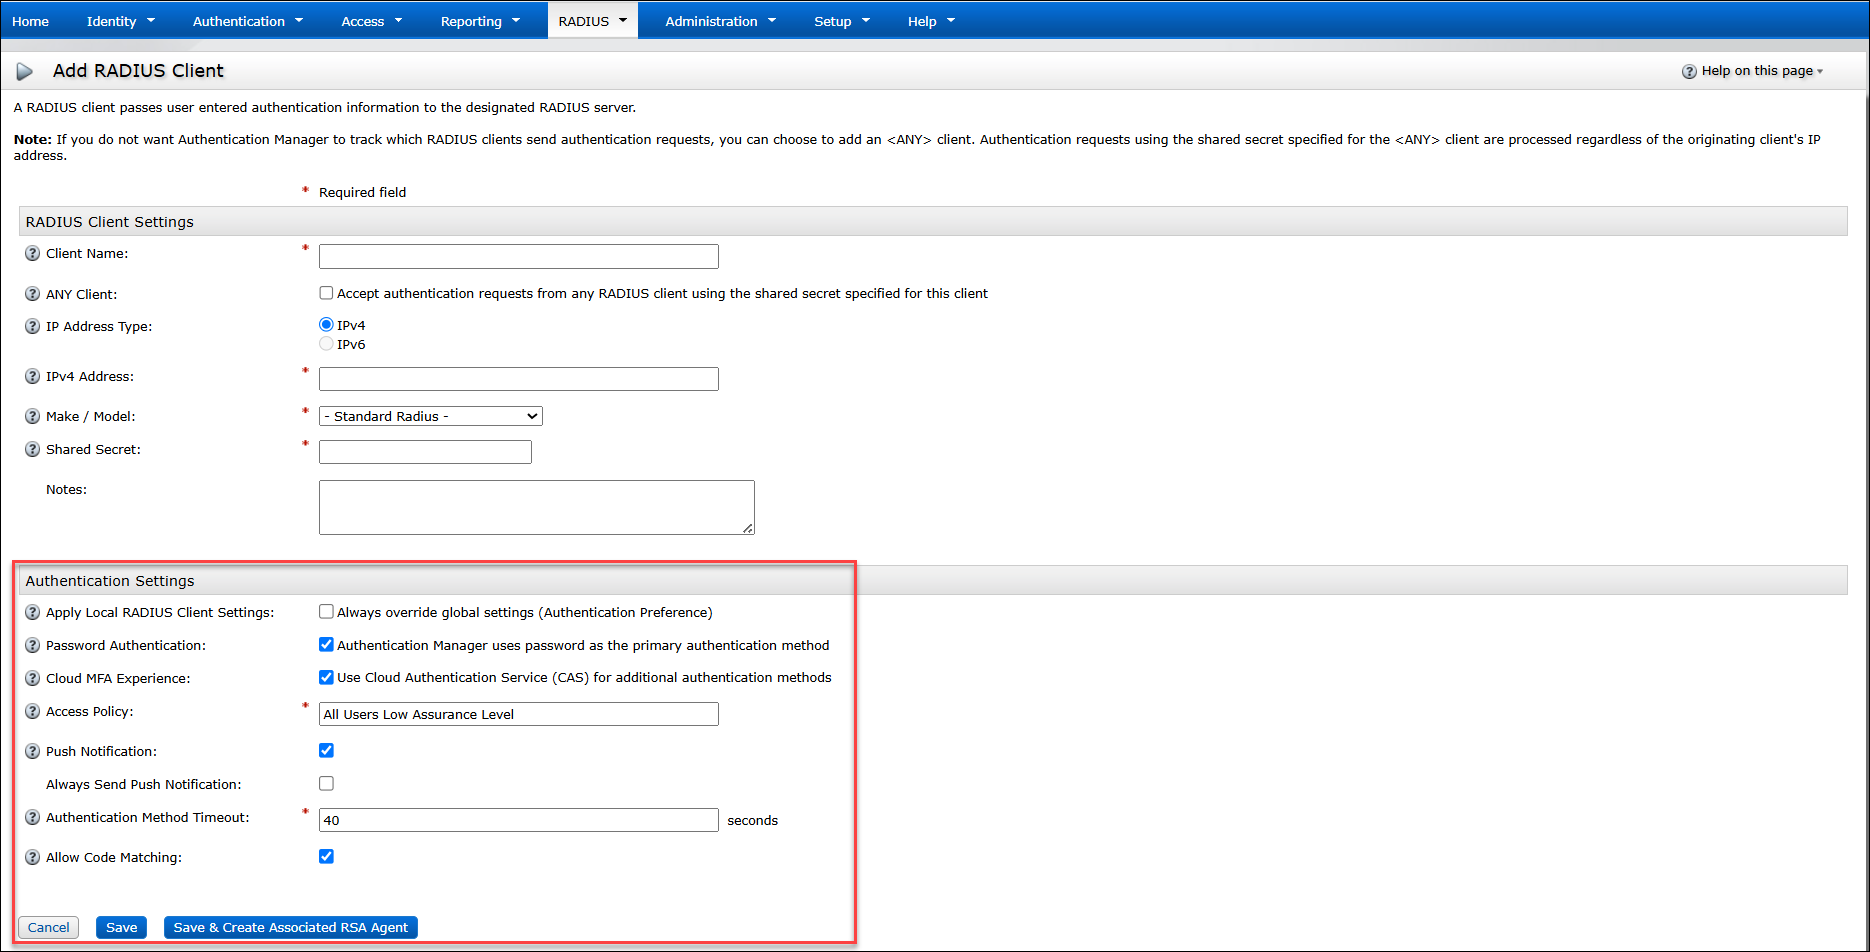Click inside the Notes text area
The height and width of the screenshot is (952, 1870).
pos(536,506)
